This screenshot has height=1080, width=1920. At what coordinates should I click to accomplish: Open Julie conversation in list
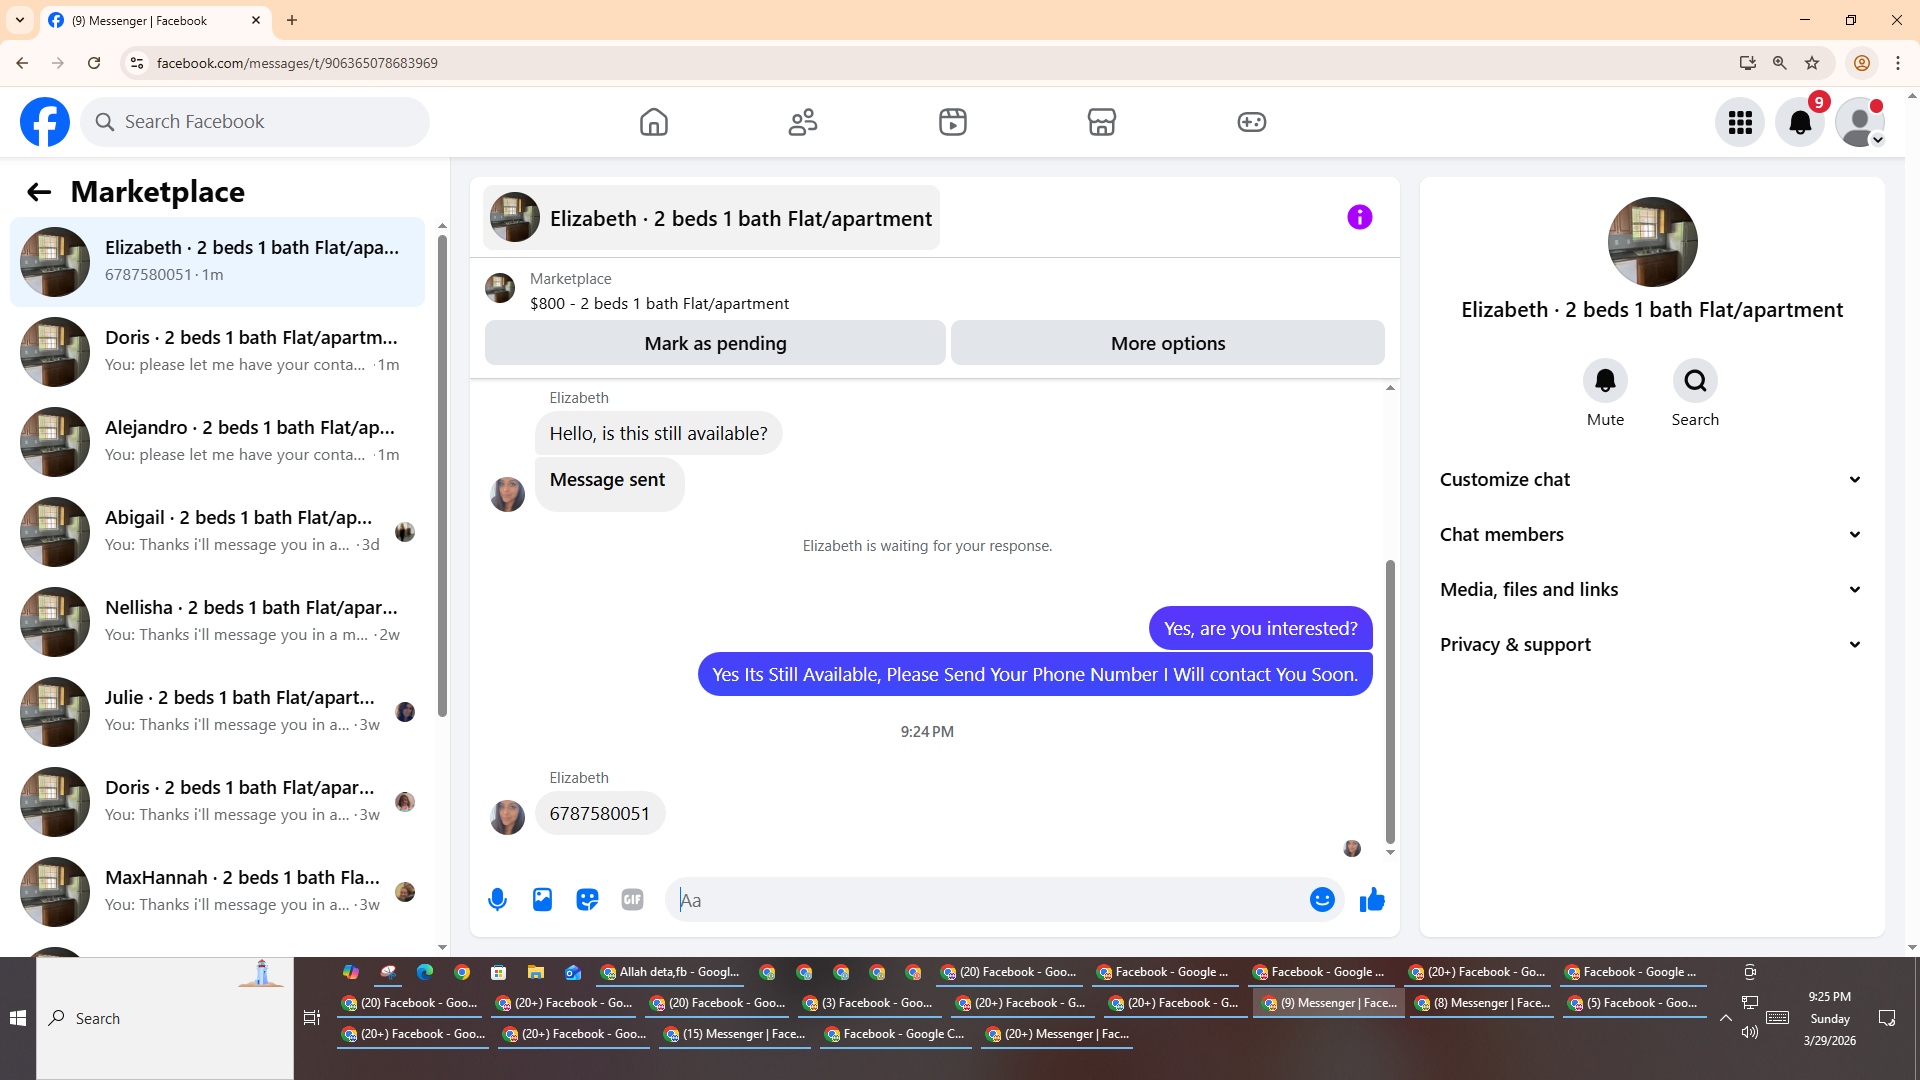(x=217, y=712)
